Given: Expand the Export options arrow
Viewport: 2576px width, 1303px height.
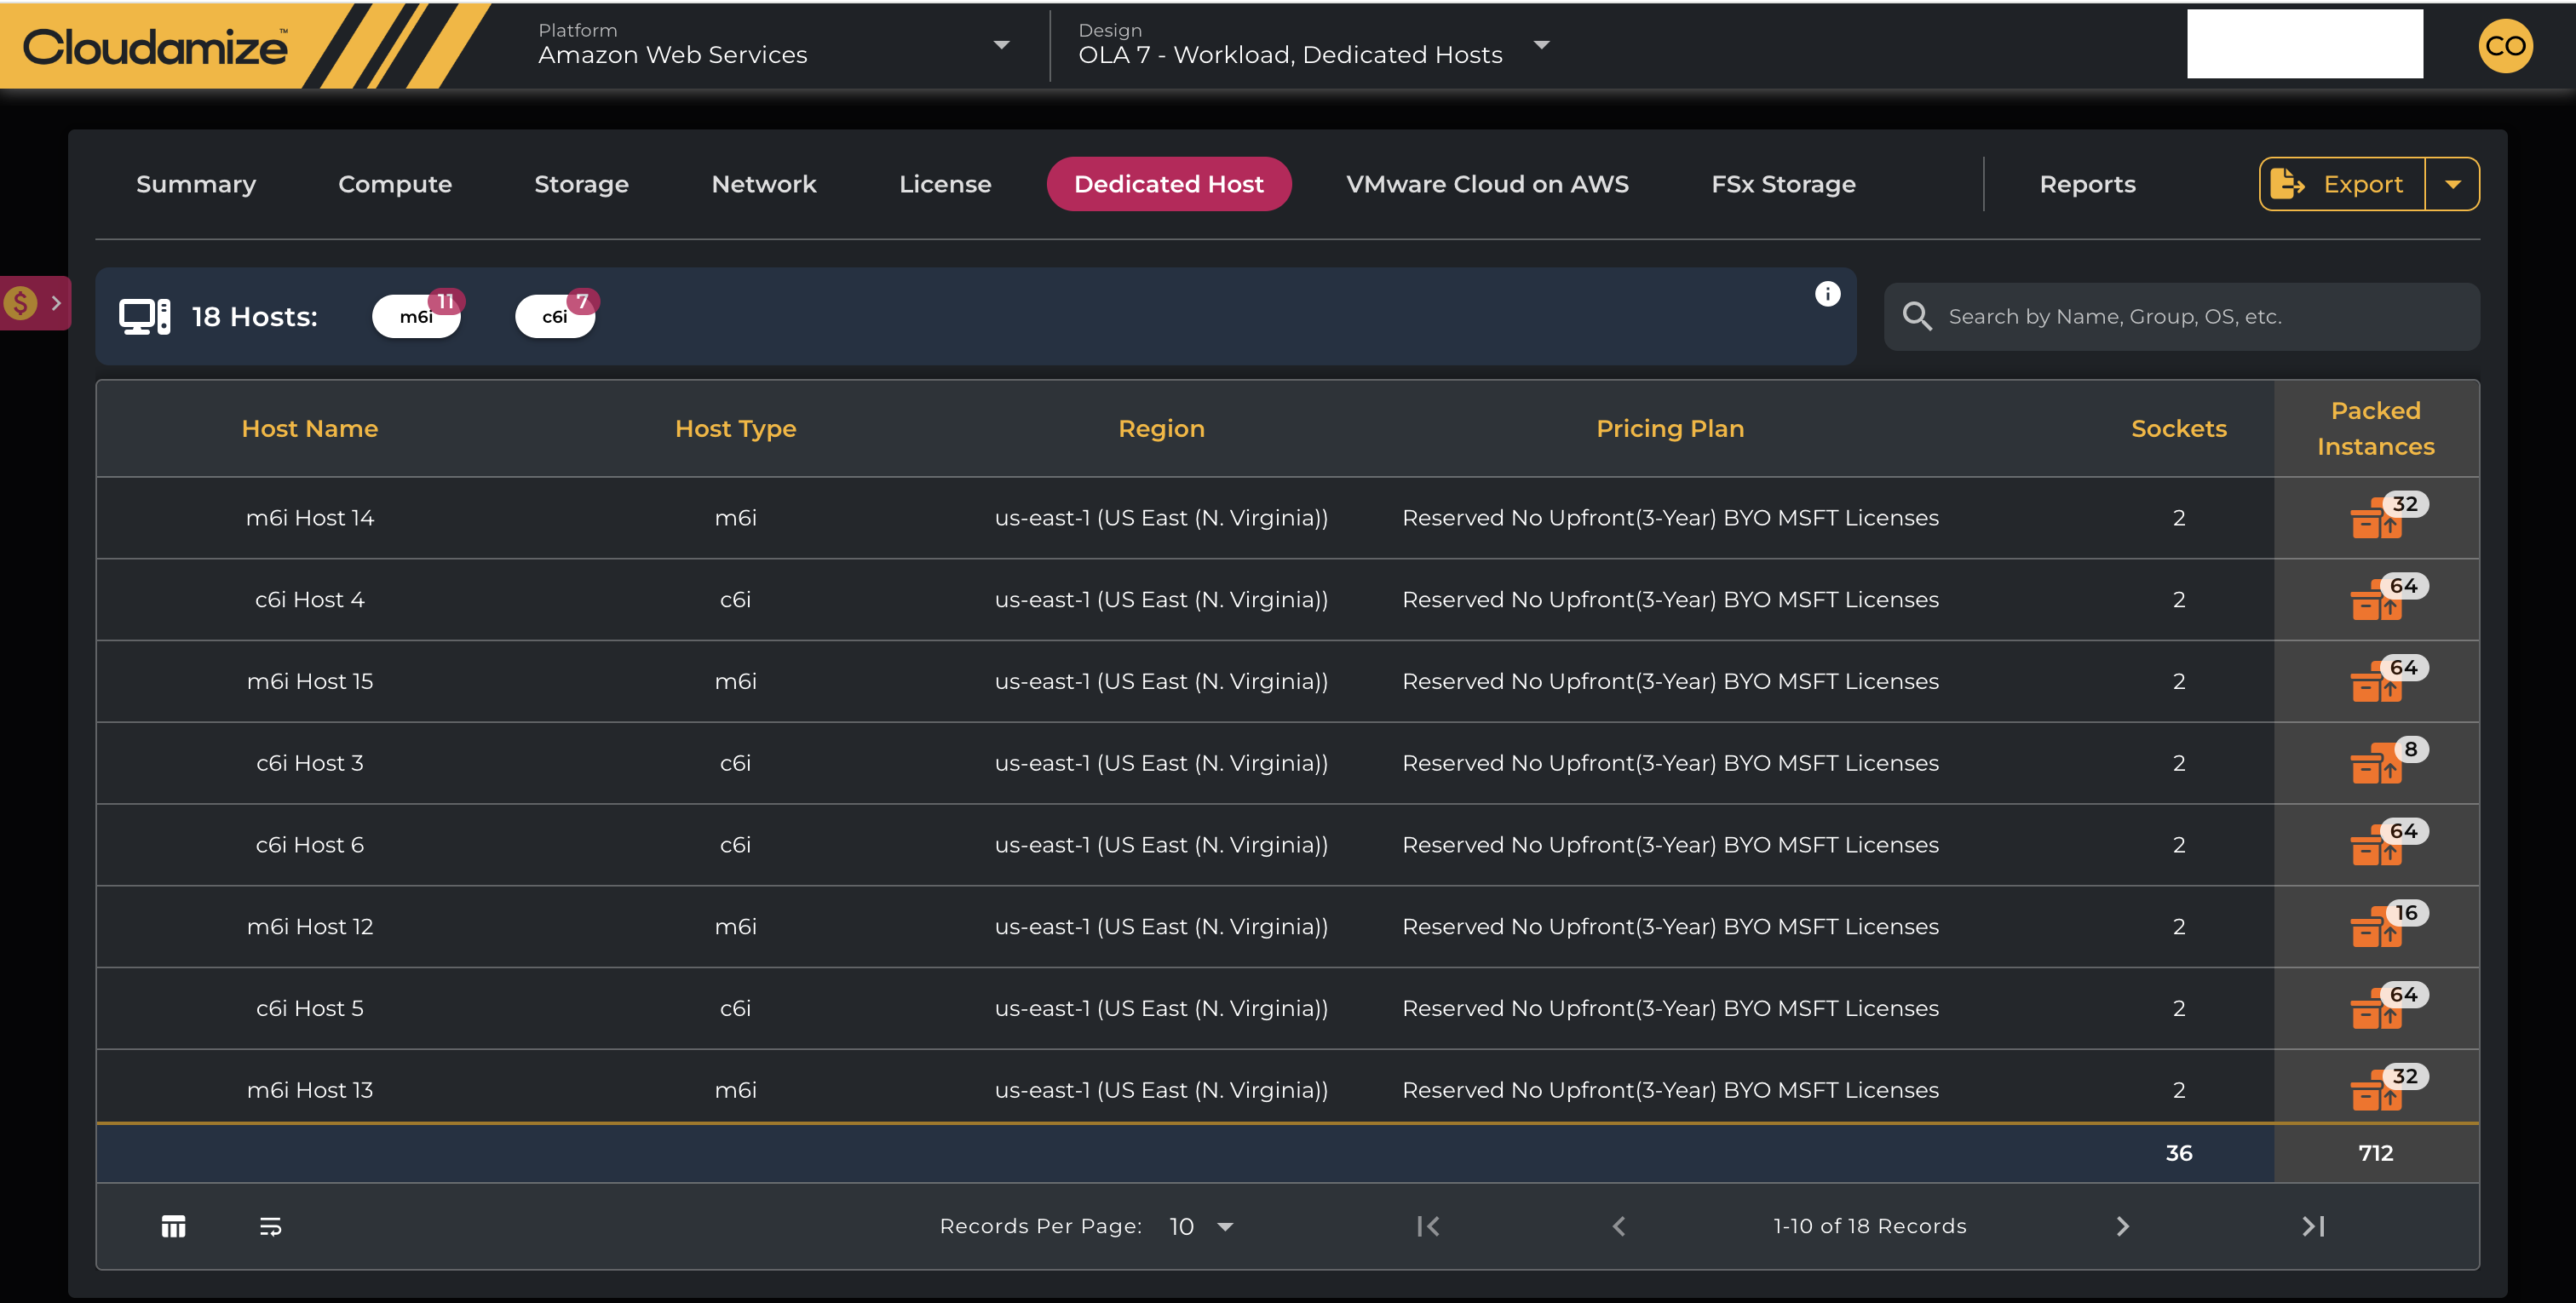Looking at the screenshot, I should (2452, 184).
